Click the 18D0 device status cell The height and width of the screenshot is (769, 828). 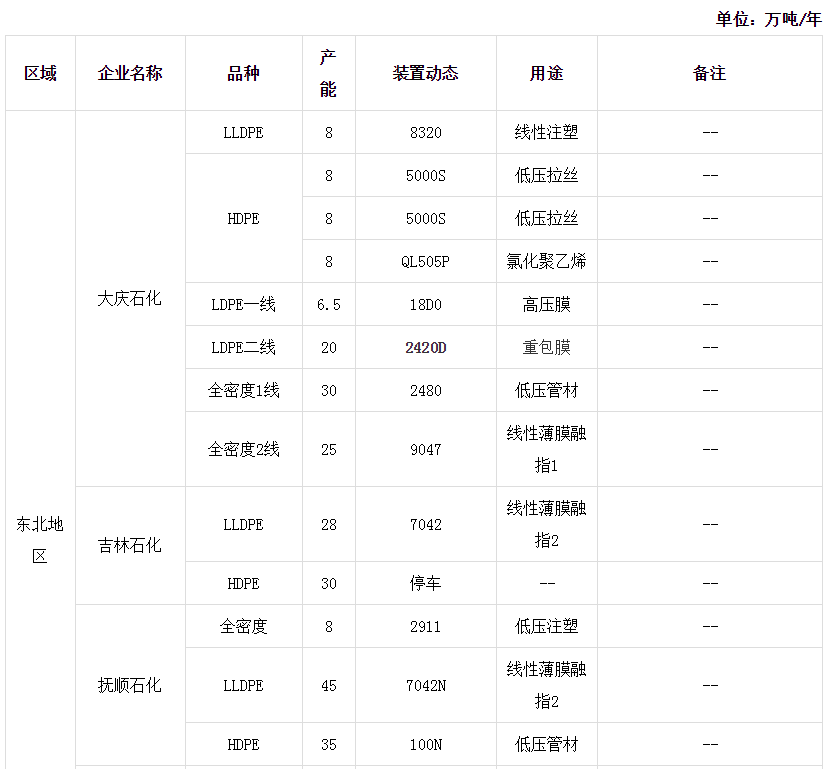pyautogui.click(x=426, y=304)
